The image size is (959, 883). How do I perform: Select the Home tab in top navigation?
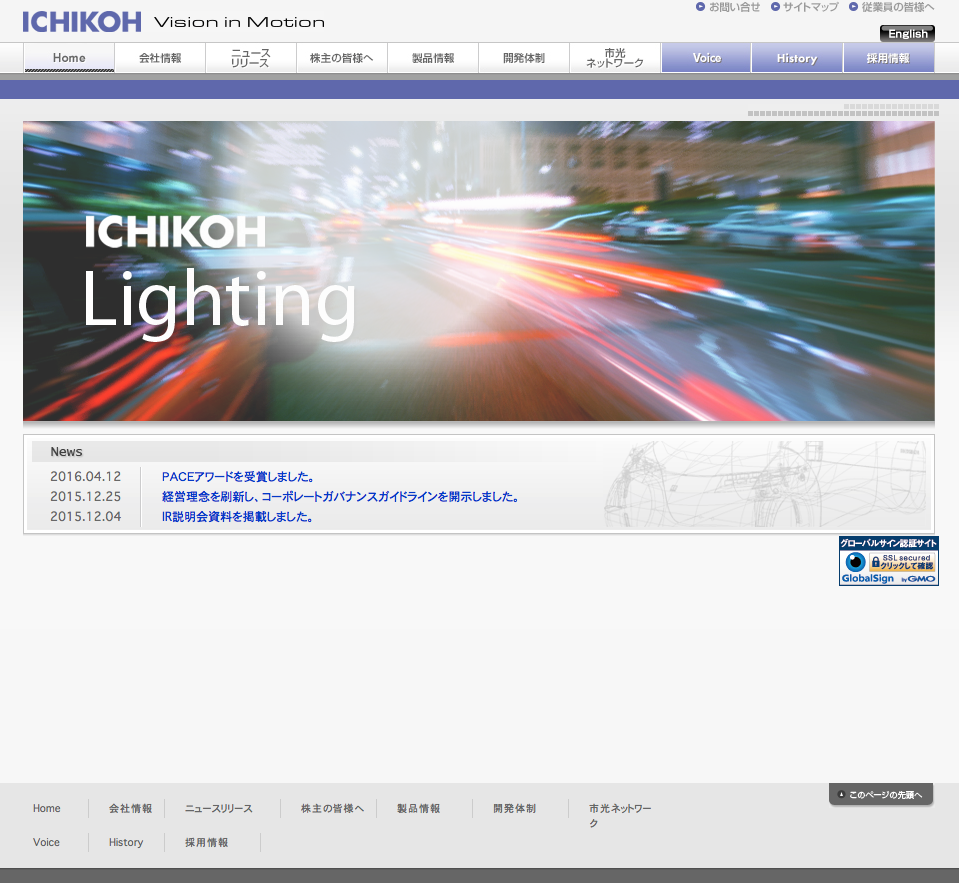pyautogui.click(x=69, y=58)
